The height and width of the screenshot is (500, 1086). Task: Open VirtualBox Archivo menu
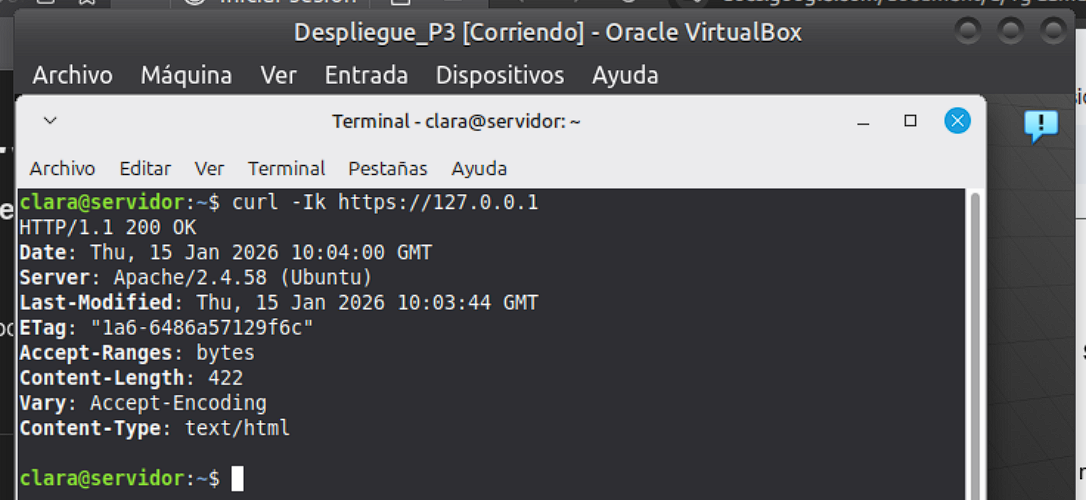click(x=72, y=75)
